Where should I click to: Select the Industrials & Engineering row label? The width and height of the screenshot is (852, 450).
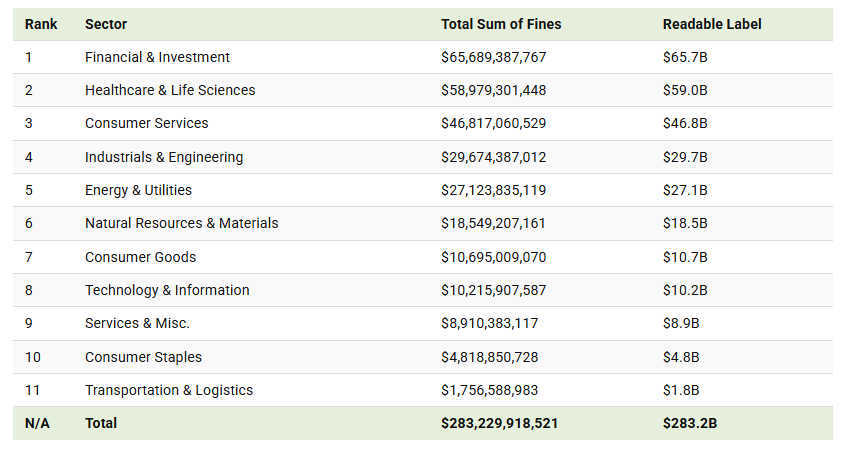164,157
